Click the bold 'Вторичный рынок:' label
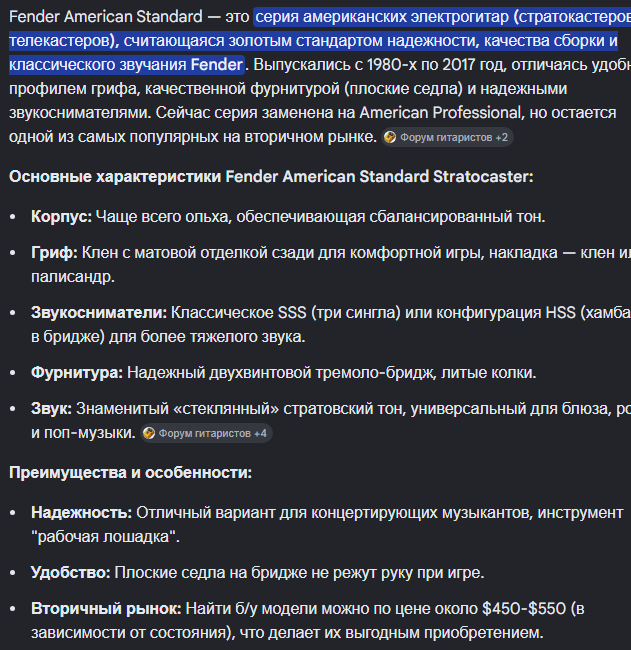The width and height of the screenshot is (631, 650). point(106,609)
